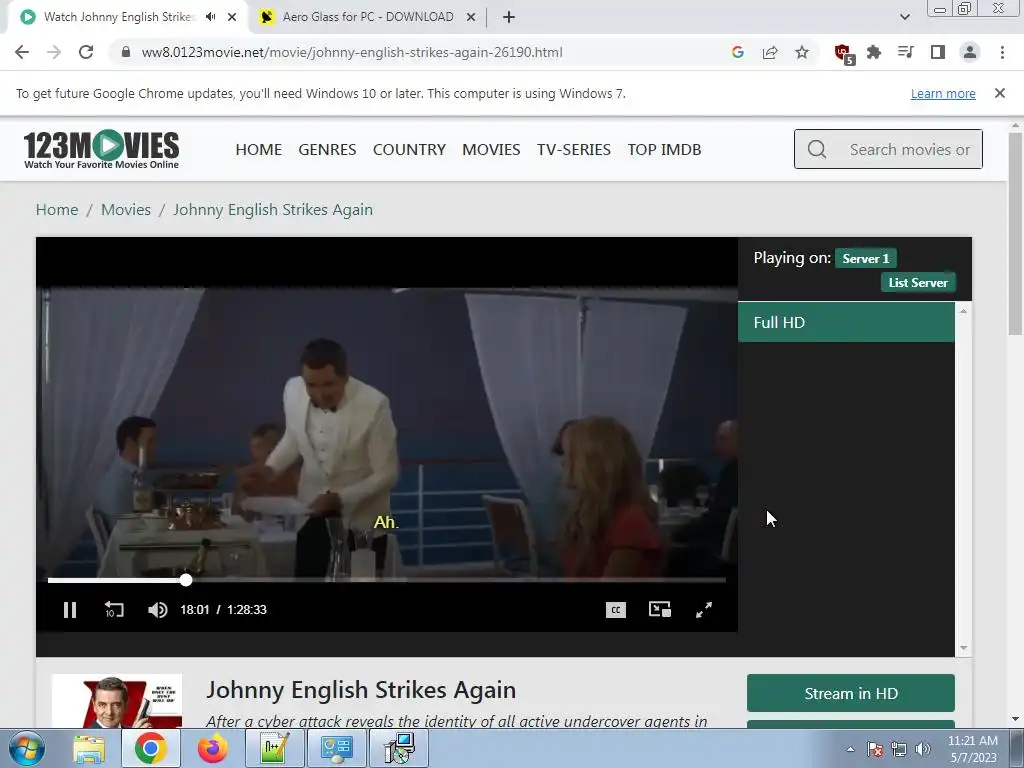The height and width of the screenshot is (768, 1024).
Task: Open the Google icon in address bar
Action: 737,52
